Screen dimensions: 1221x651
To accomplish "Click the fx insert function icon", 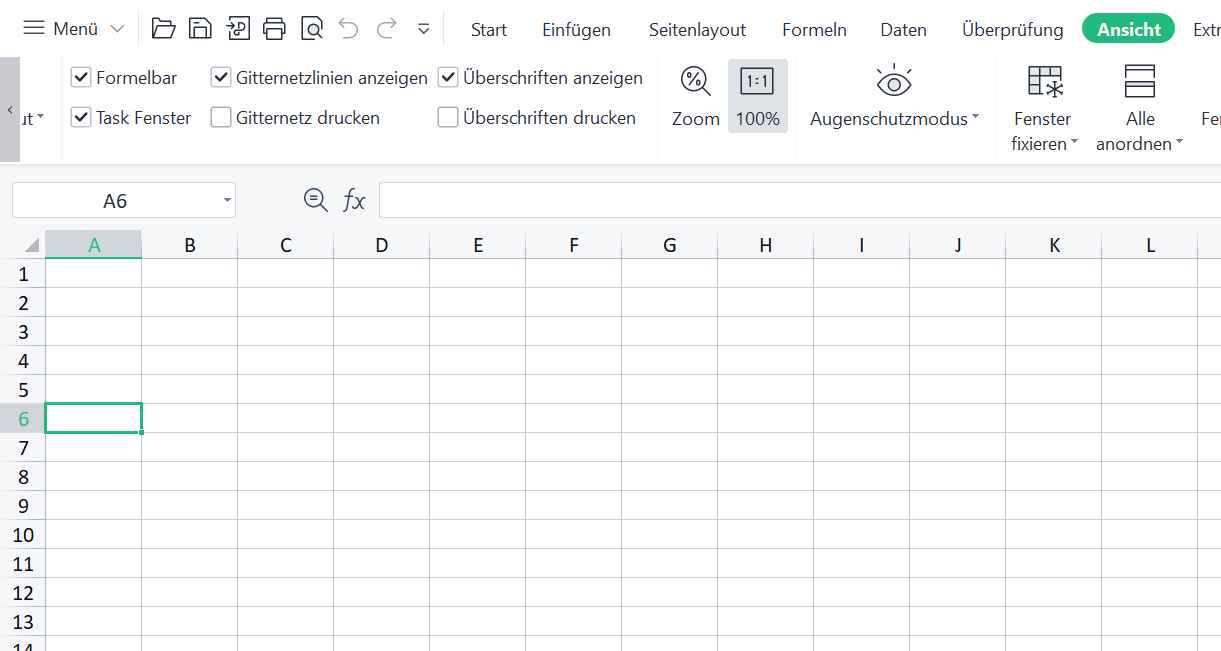I will 354,201.
